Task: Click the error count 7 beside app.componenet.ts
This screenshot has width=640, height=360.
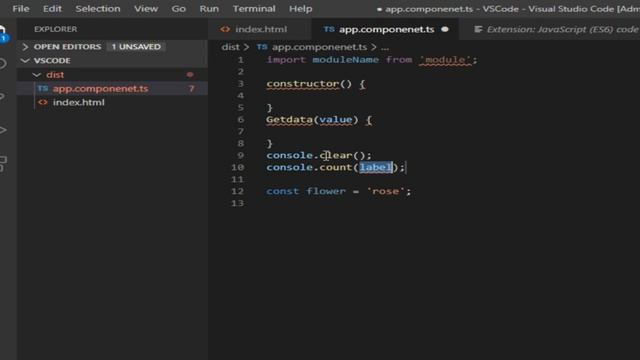Action: point(191,89)
